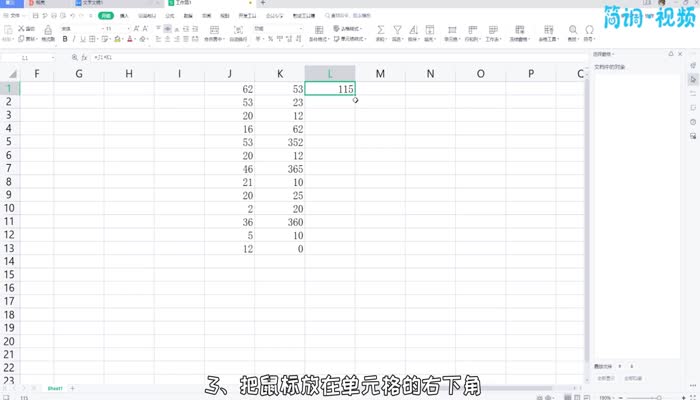Click the Merge and Center icon

coord(210,30)
